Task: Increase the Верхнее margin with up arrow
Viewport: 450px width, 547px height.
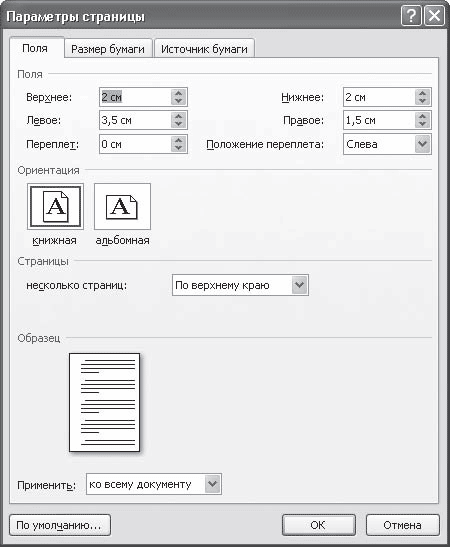Action: pyautogui.click(x=178, y=93)
